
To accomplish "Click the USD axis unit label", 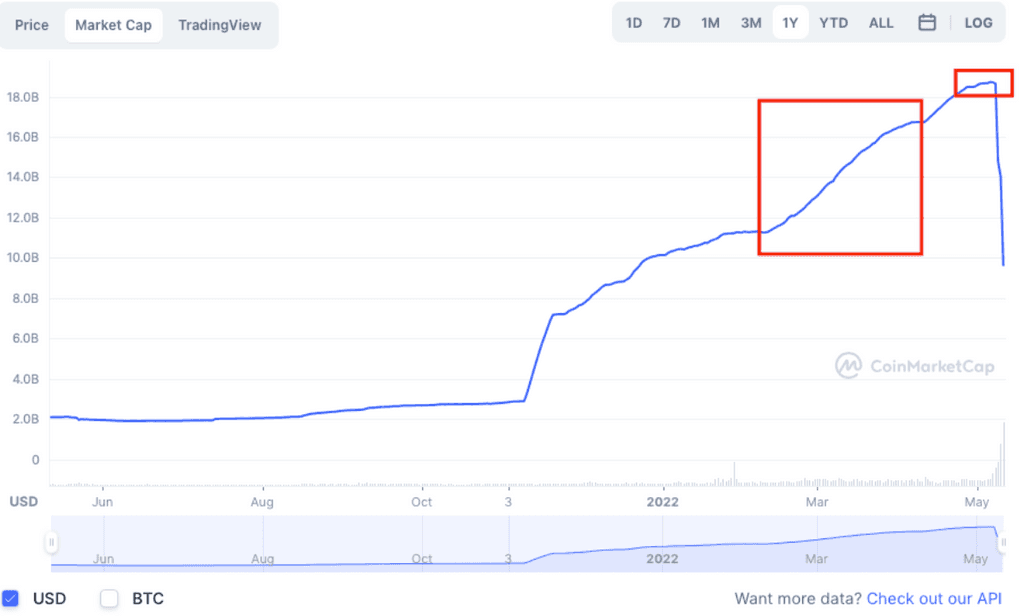I will click(24, 502).
